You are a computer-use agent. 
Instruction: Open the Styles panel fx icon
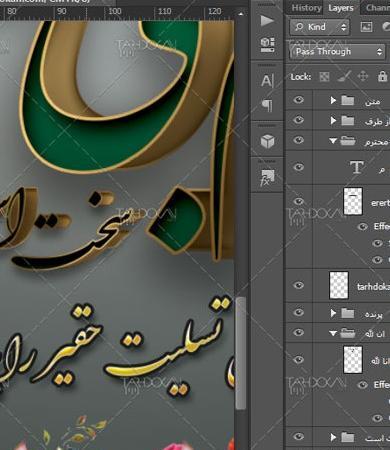pos(267,177)
